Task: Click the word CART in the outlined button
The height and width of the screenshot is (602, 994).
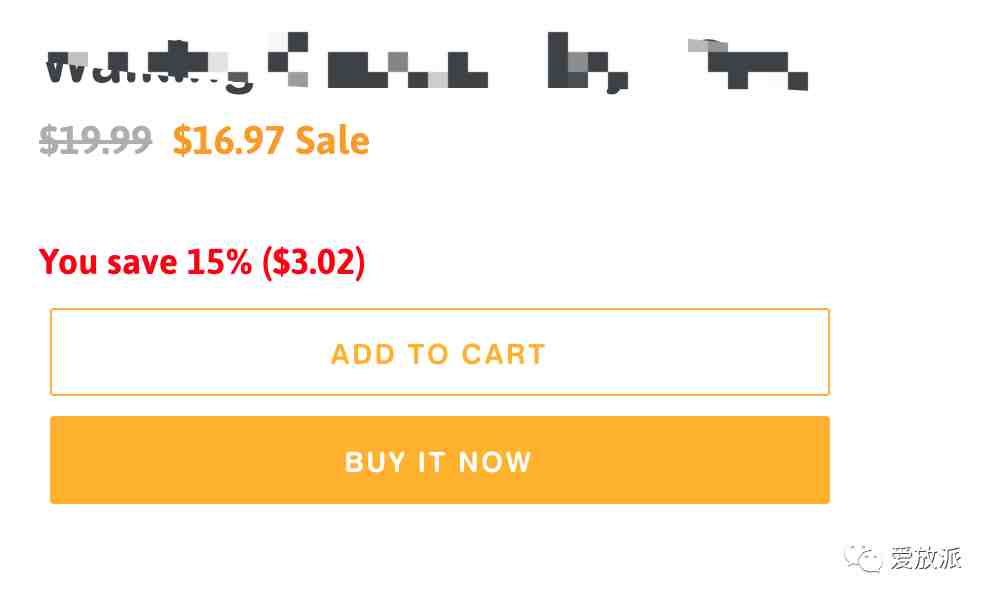Action: click(503, 354)
